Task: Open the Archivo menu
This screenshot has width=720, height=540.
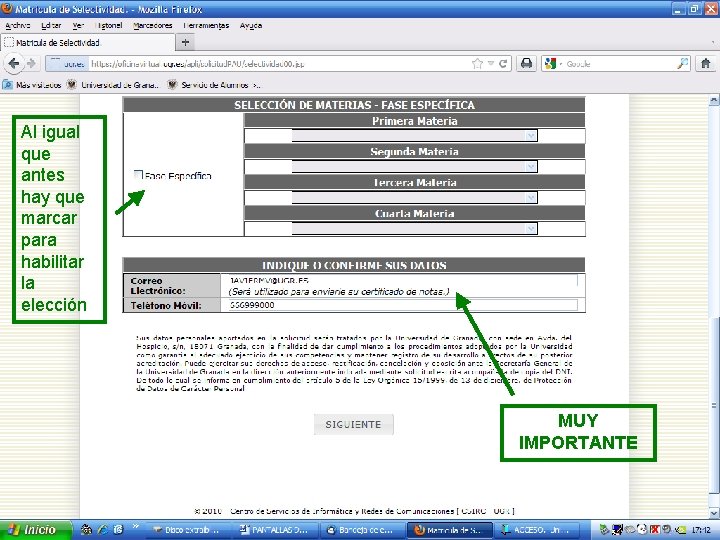Action: pos(18,25)
